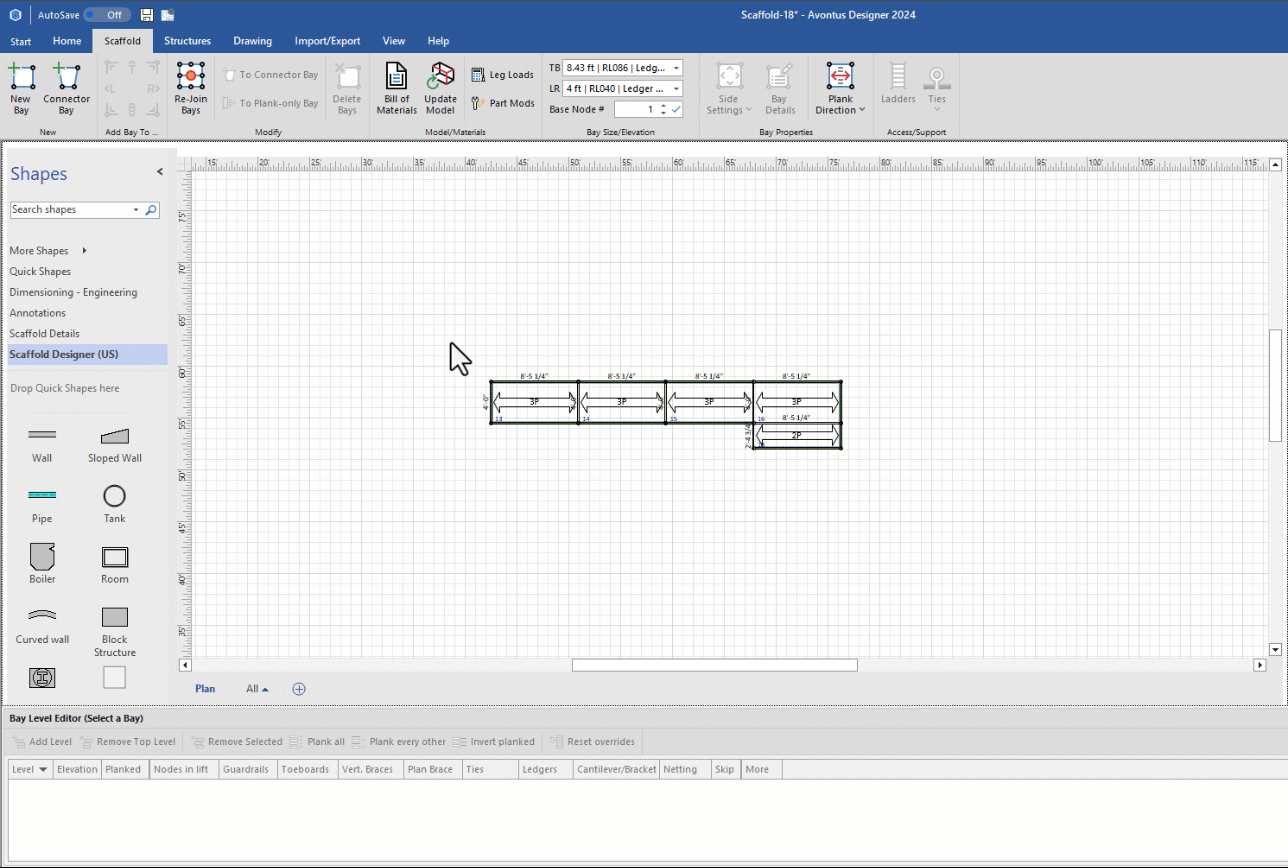
Task: Collapse the Shapes panel
Action: (159, 172)
